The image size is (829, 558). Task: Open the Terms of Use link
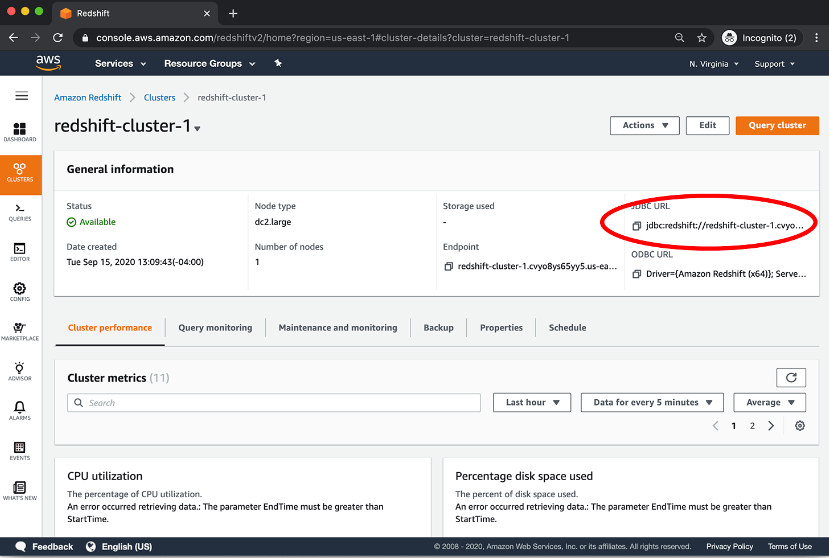789,546
